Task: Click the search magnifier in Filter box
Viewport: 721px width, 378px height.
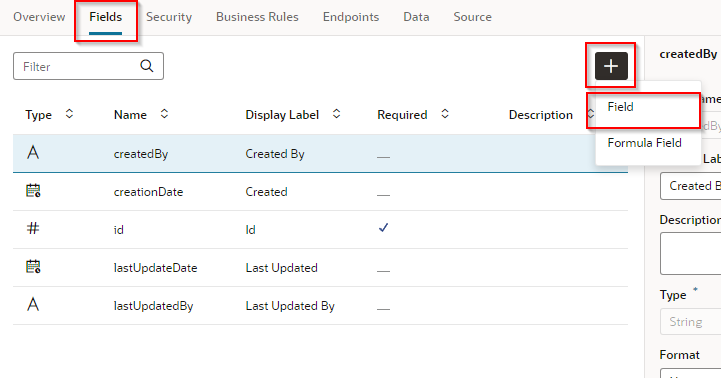Action: (147, 66)
